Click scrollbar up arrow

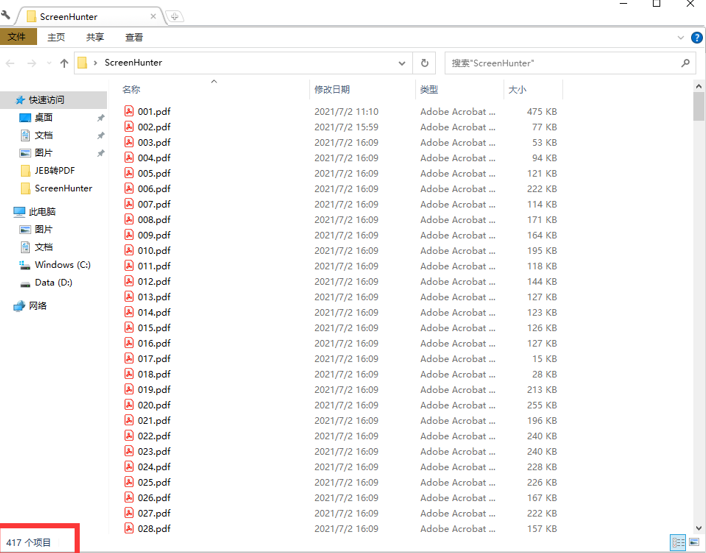tap(698, 86)
